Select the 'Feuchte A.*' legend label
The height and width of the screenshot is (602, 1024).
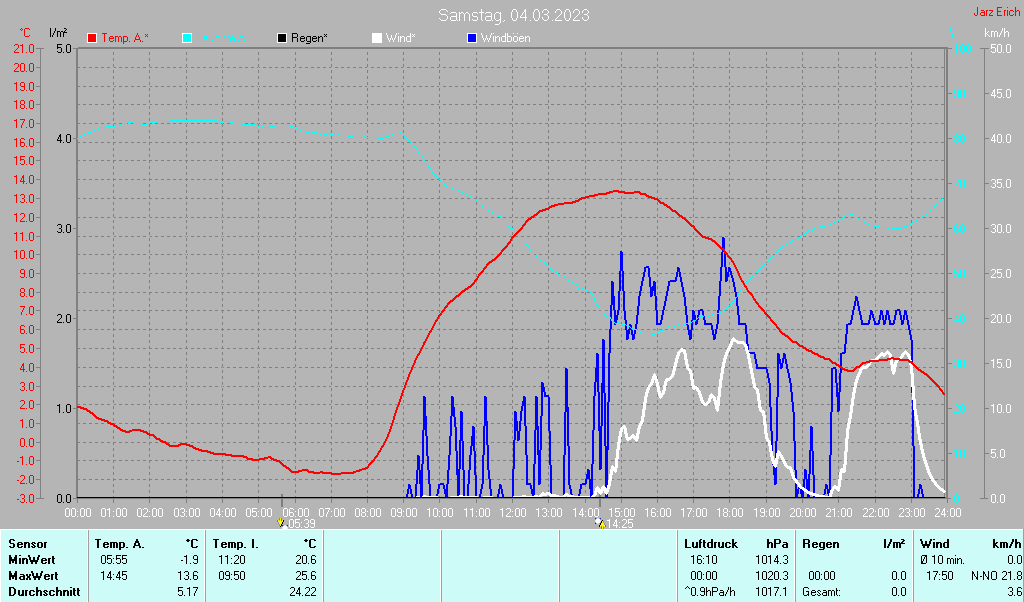tap(224, 39)
